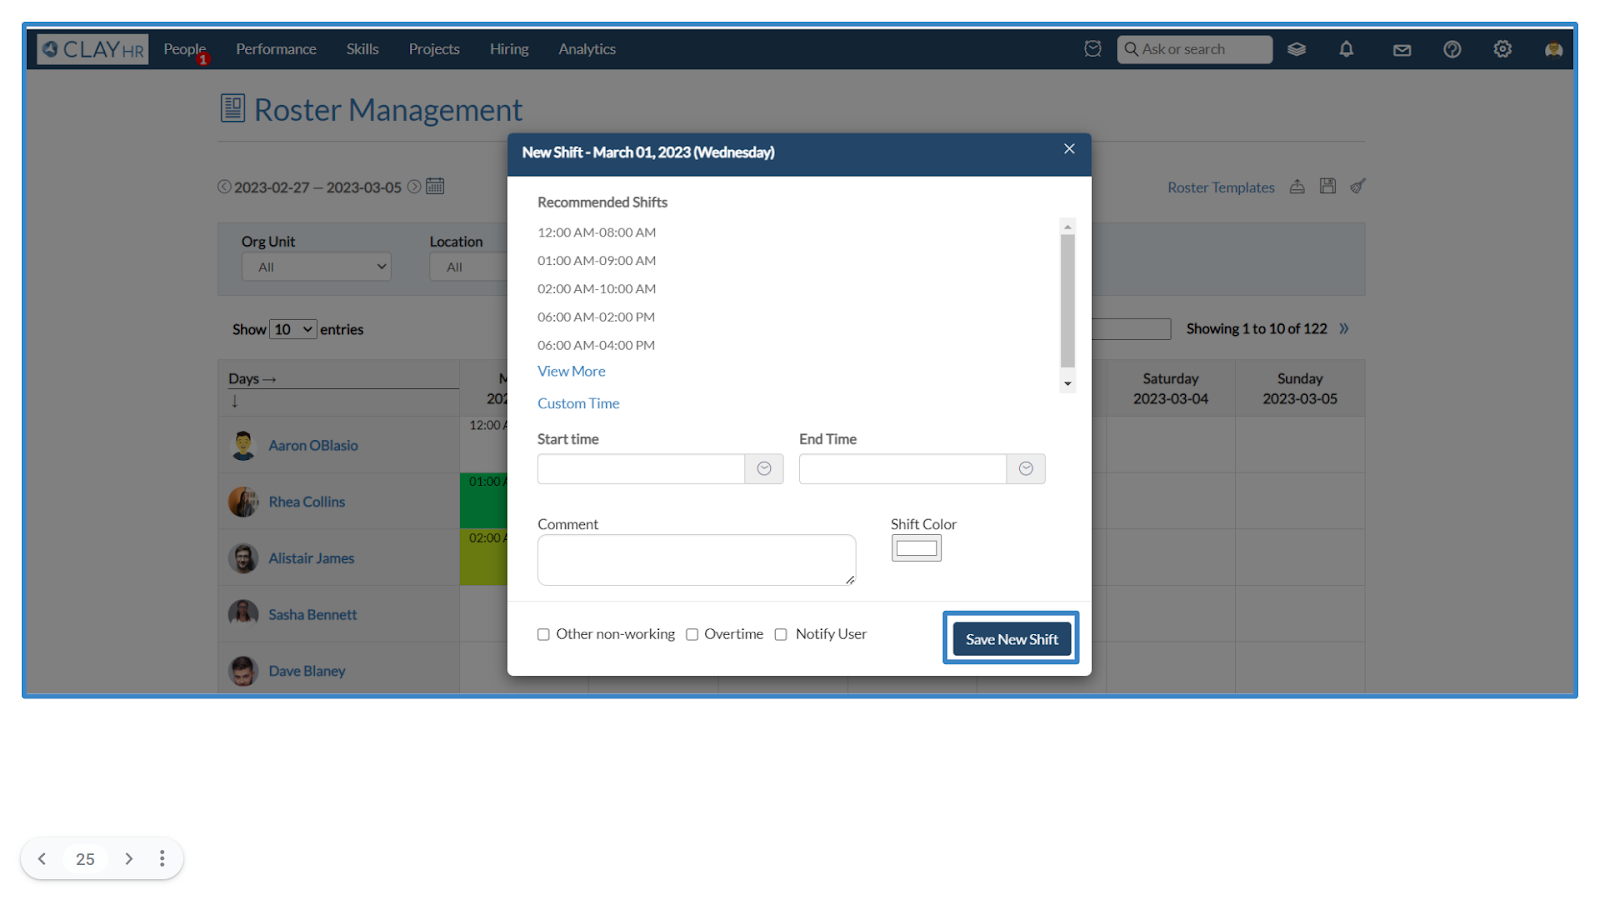This screenshot has height=900, width=1600.
Task: Select the 02:00 AM-10:00 AM shift
Action: click(x=597, y=288)
